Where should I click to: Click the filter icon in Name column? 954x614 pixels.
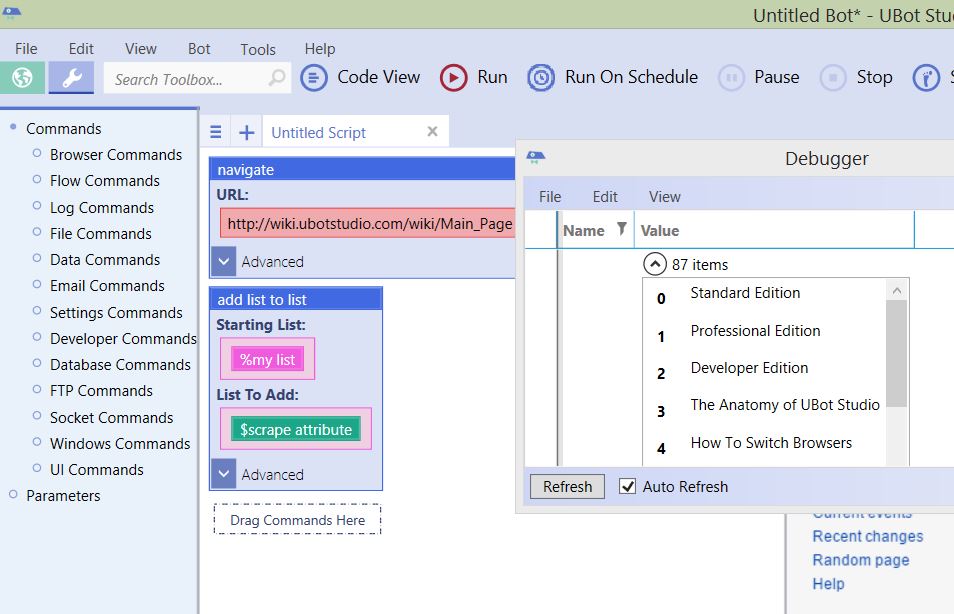[621, 229]
